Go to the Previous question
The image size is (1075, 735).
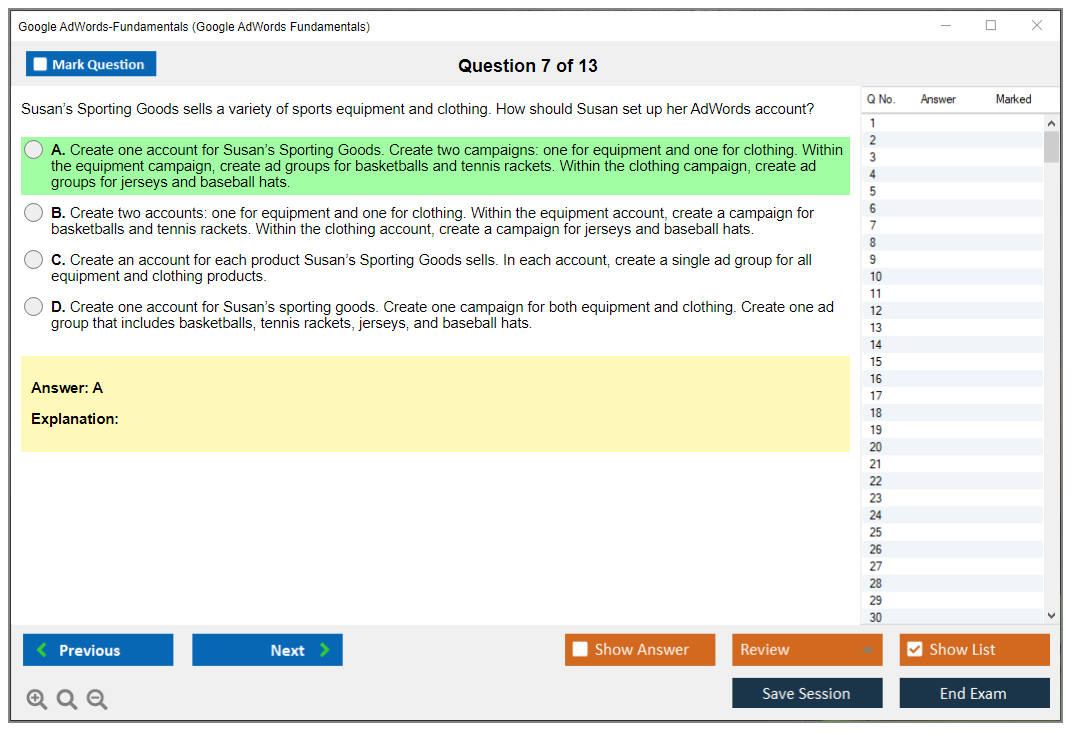coord(98,650)
